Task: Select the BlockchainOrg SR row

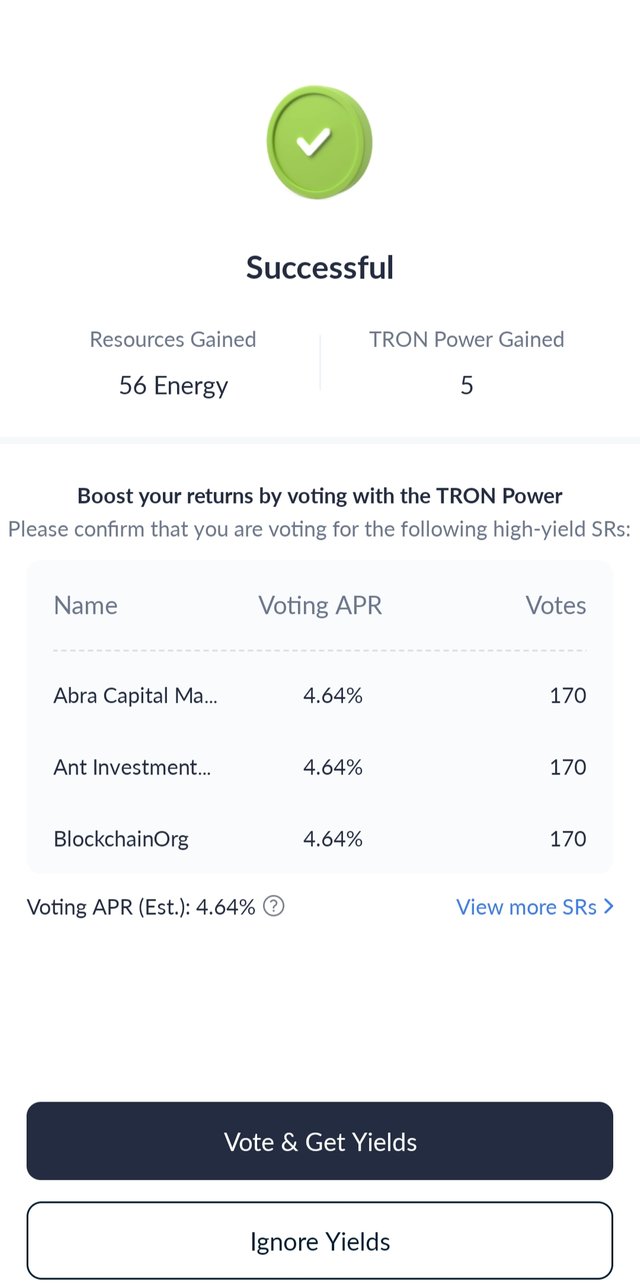Action: point(319,839)
